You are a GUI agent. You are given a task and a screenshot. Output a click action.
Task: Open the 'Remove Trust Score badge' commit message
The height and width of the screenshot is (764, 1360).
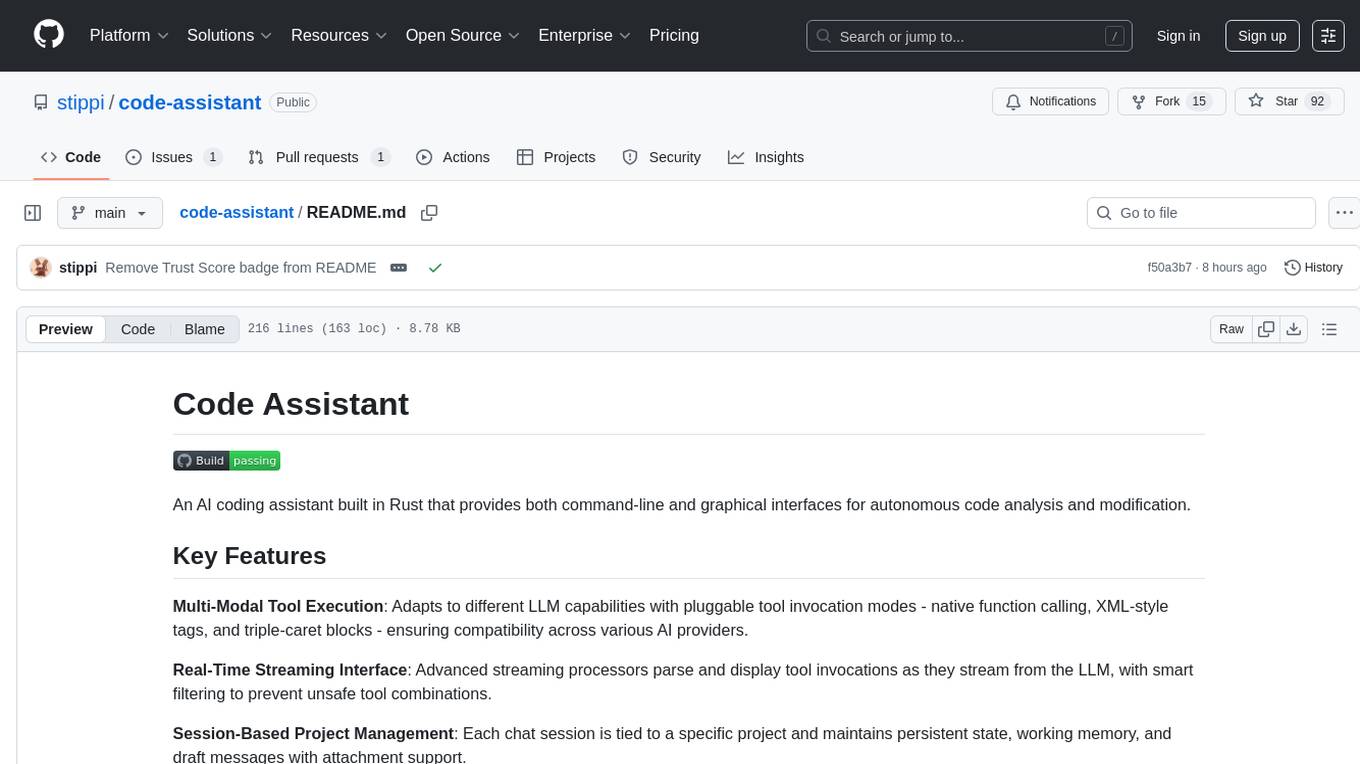[240, 267]
